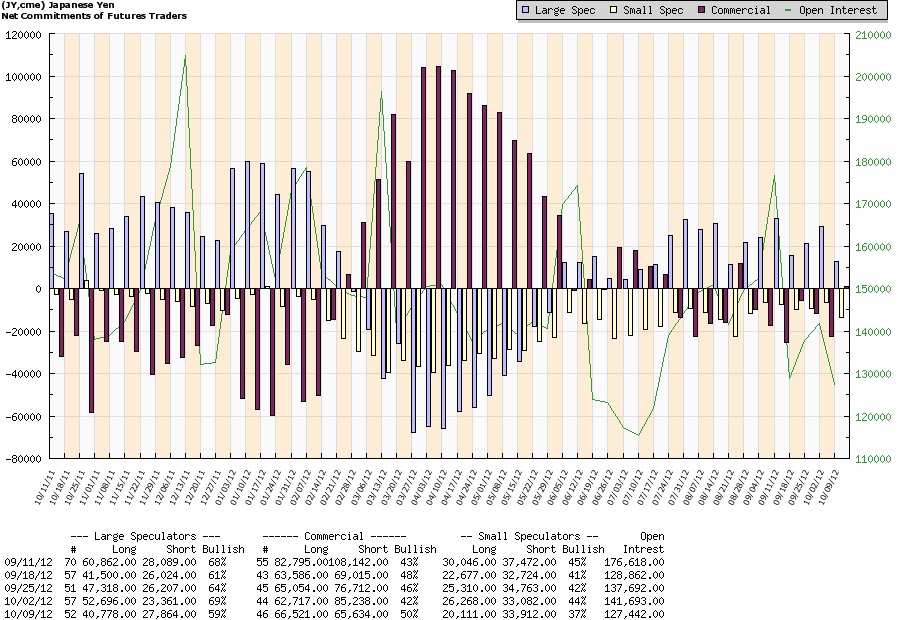
Task: Click the 130000 right axis label
Action: click(x=873, y=374)
